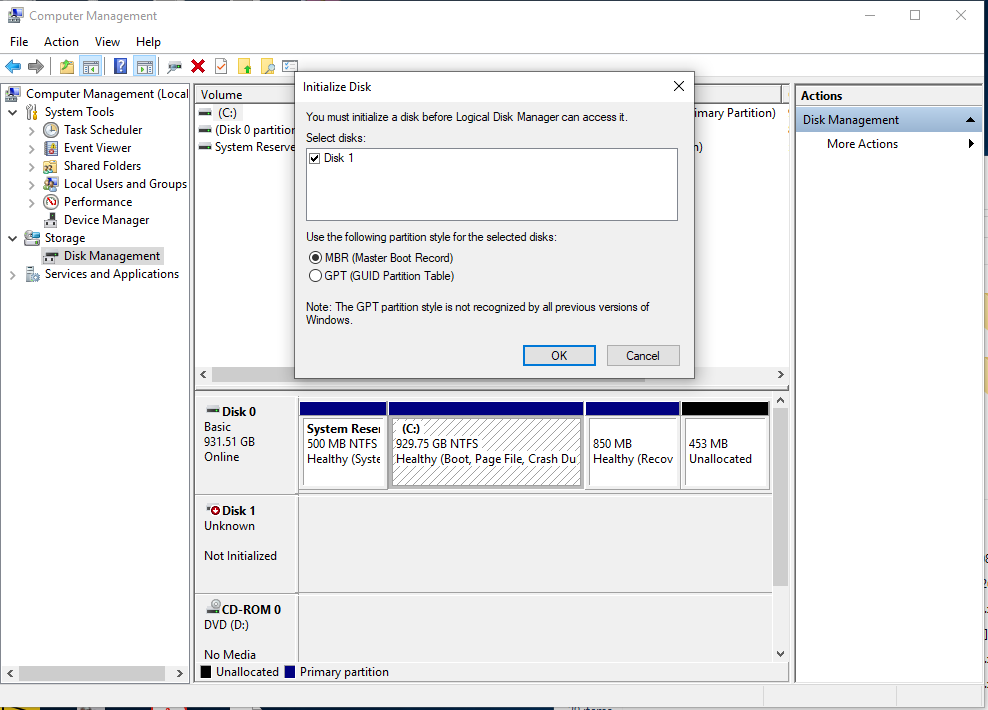Click the Local Users and Groups icon
This screenshot has width=988, height=710.
tap(50, 184)
